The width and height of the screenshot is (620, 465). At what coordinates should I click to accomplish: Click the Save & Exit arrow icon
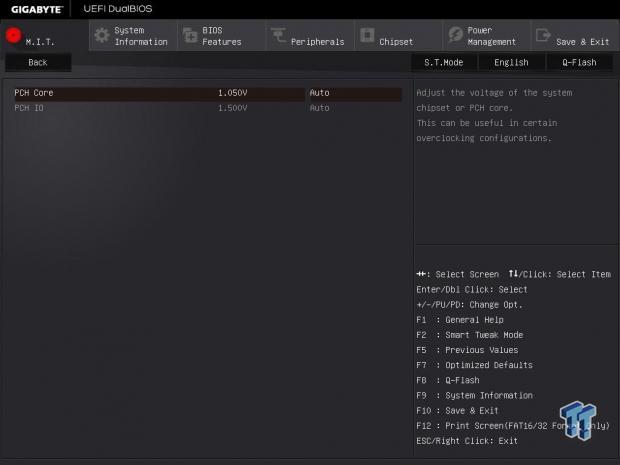point(543,35)
